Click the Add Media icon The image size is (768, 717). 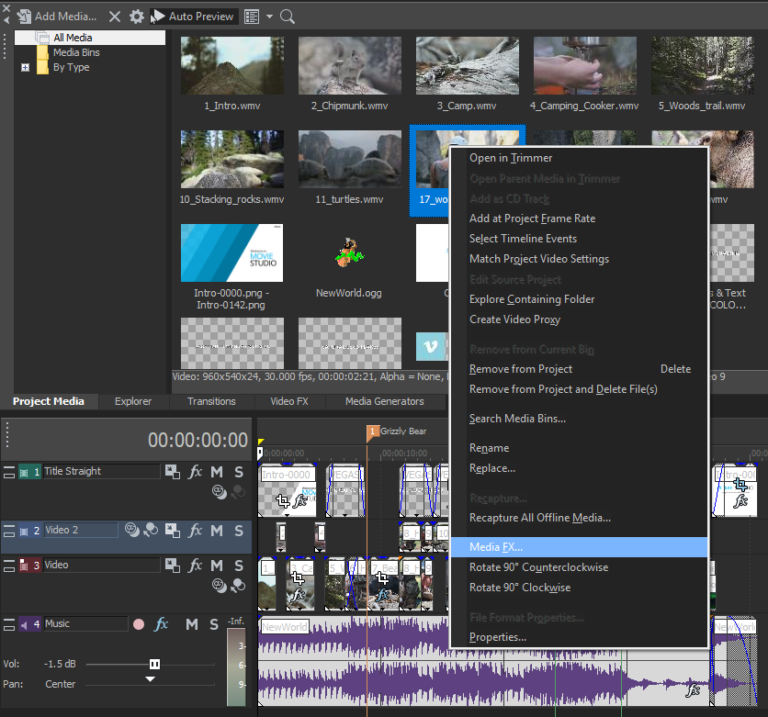(x=24, y=17)
